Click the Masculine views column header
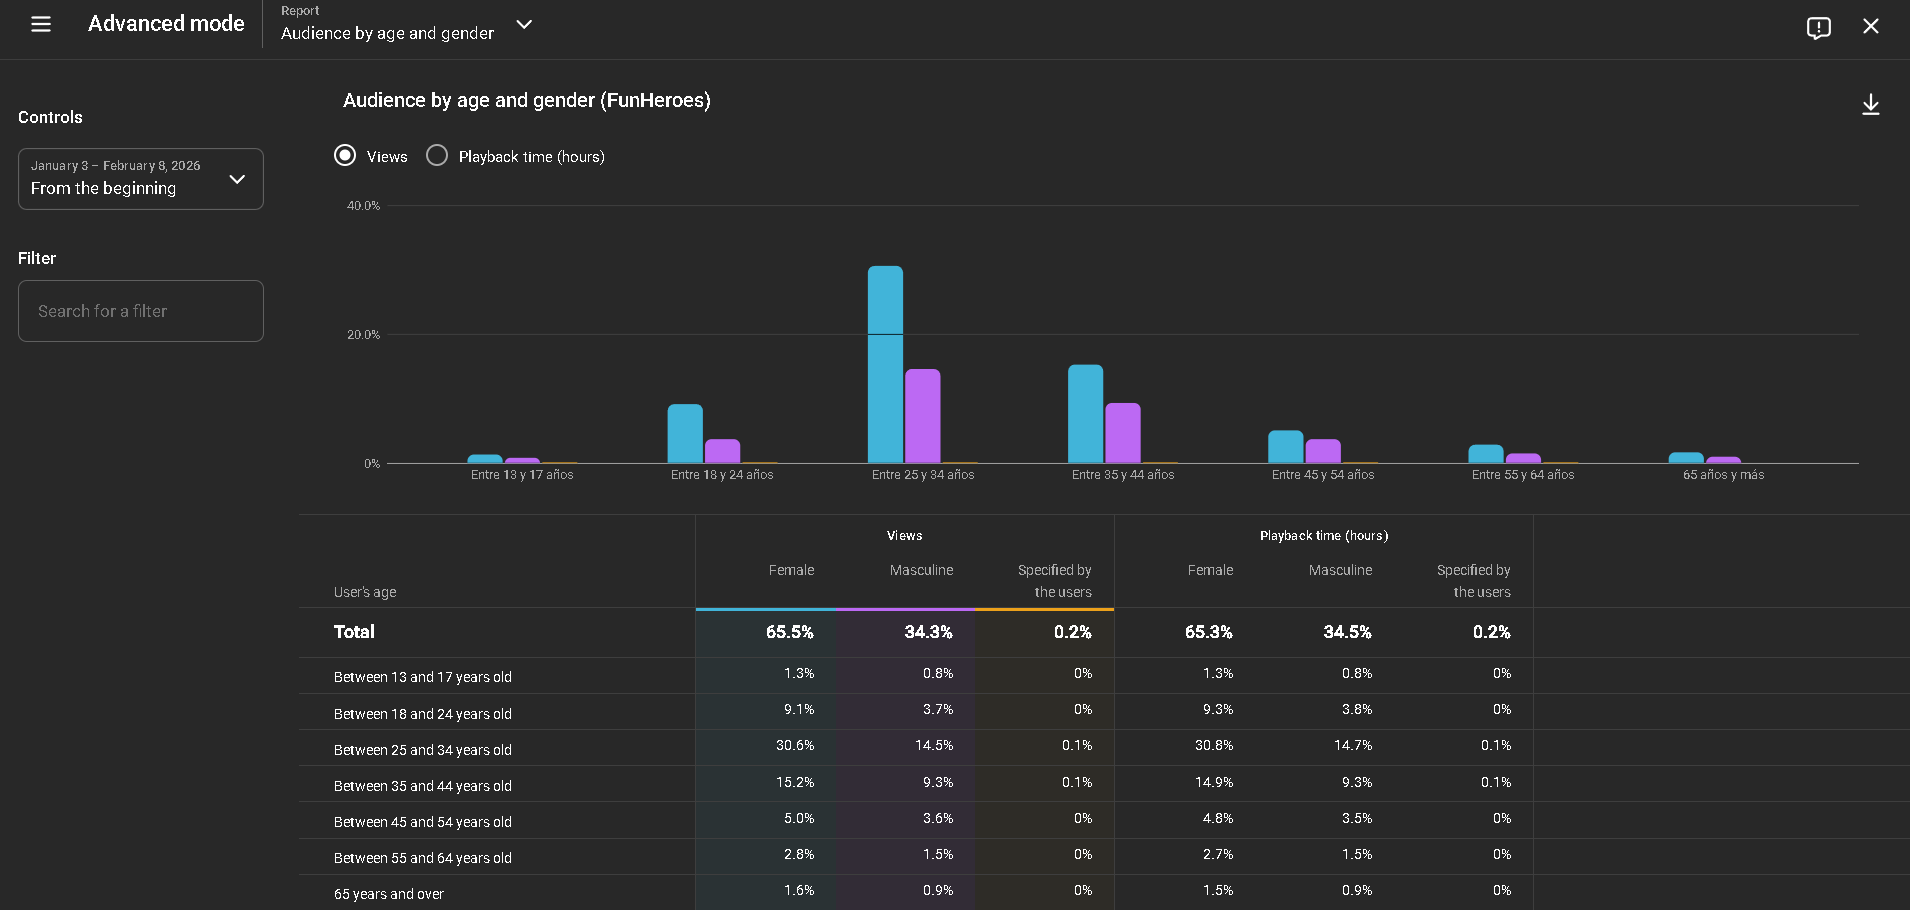This screenshot has width=1910, height=910. pyautogui.click(x=921, y=570)
